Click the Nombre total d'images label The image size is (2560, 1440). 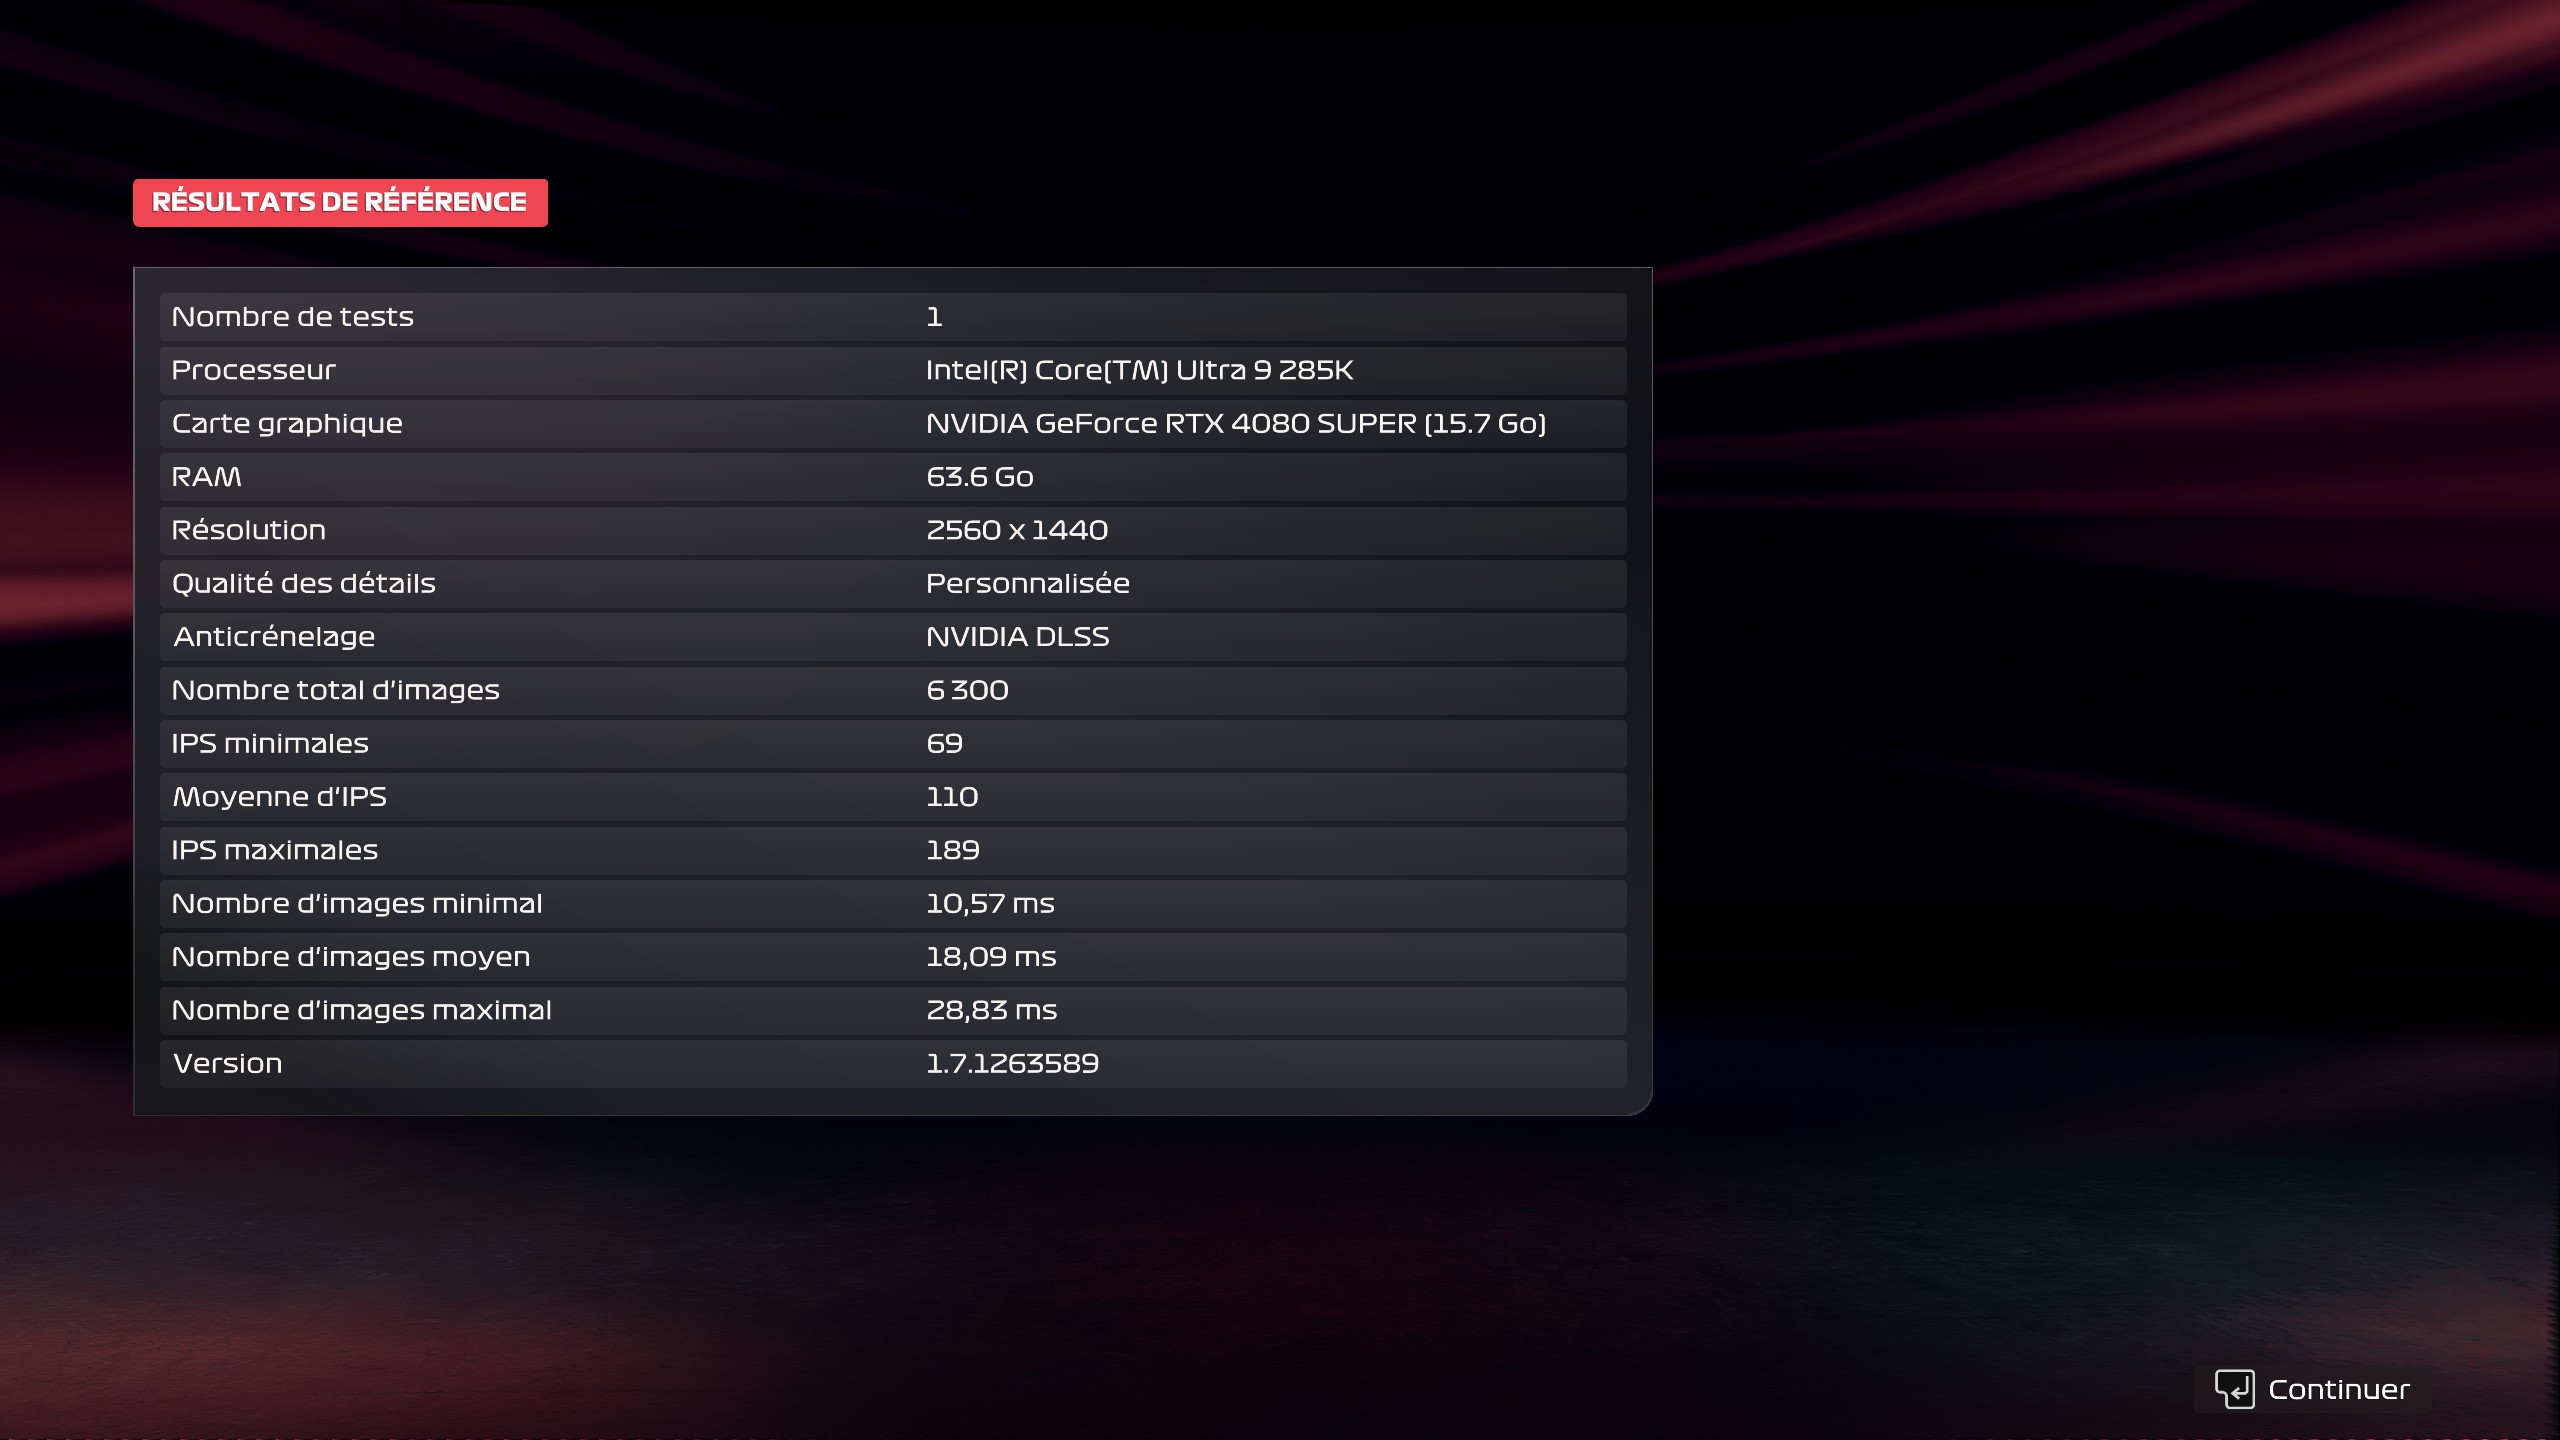click(x=335, y=690)
